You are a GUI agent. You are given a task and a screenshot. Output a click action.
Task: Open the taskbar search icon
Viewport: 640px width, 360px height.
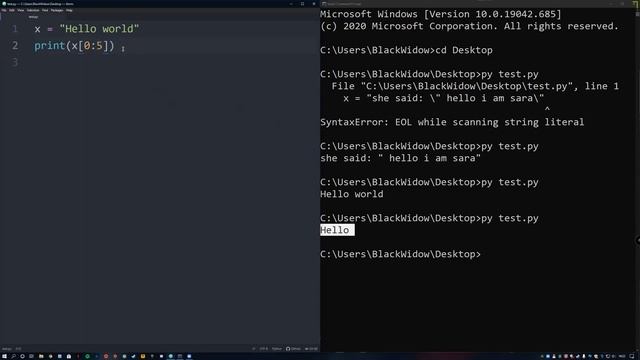tap(13, 356)
